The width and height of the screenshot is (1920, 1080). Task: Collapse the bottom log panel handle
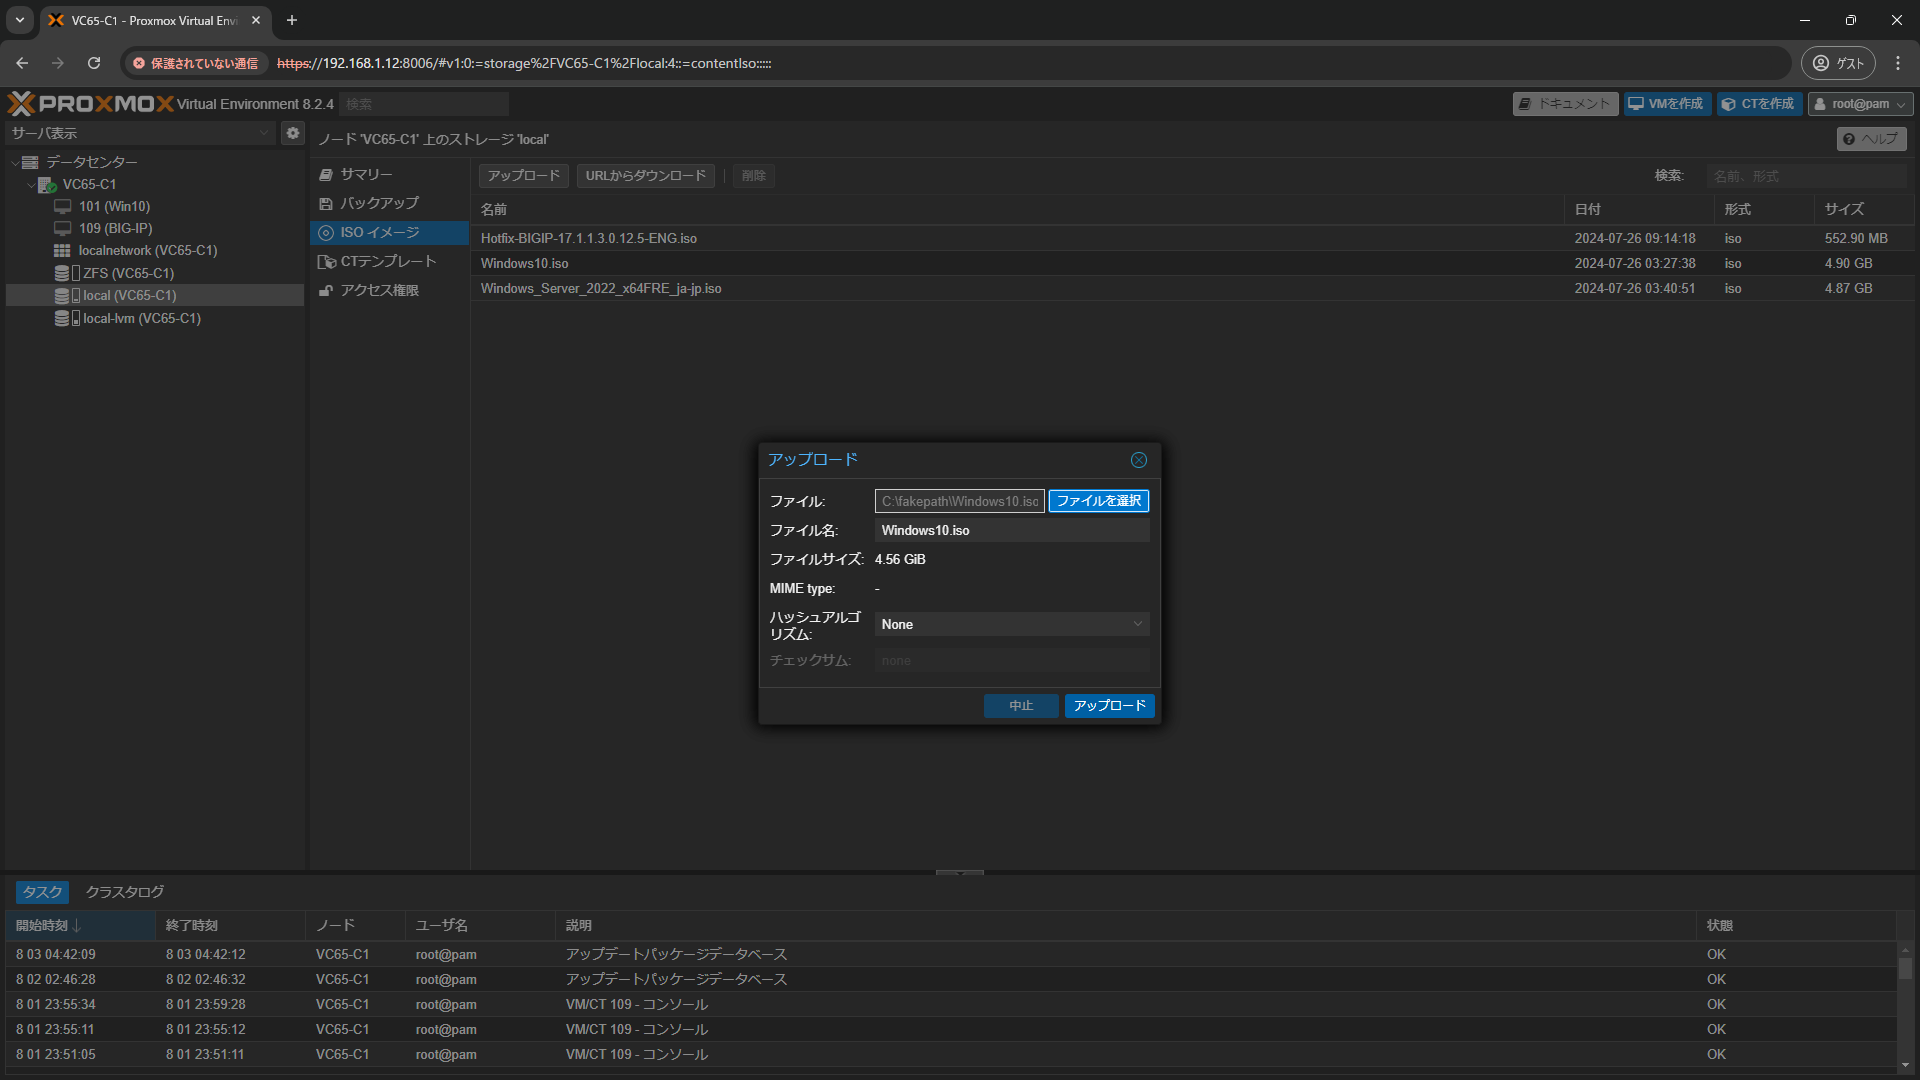(x=960, y=873)
